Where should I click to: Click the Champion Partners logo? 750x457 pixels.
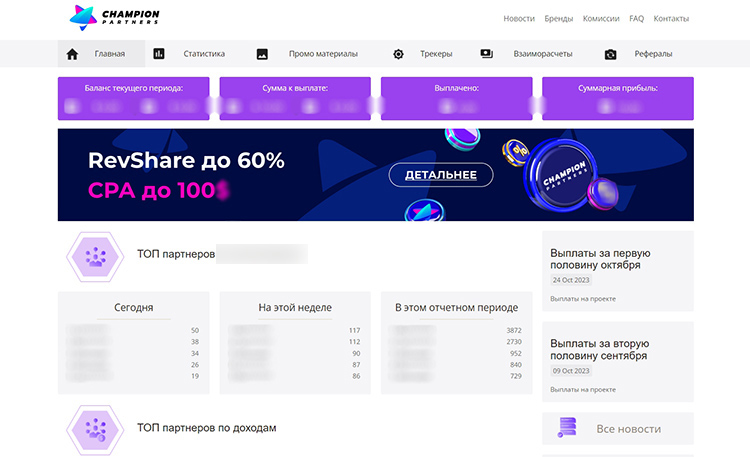click(x=114, y=17)
